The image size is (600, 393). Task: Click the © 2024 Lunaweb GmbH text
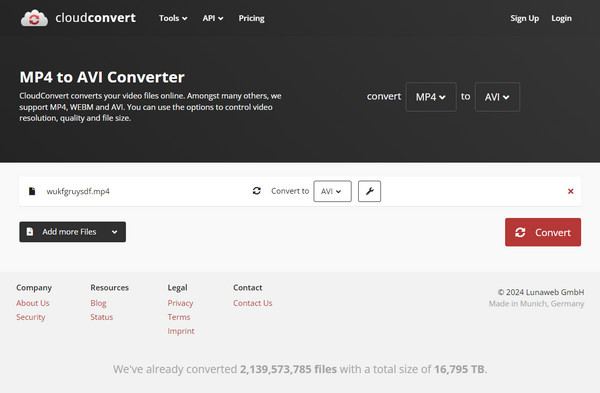541,292
